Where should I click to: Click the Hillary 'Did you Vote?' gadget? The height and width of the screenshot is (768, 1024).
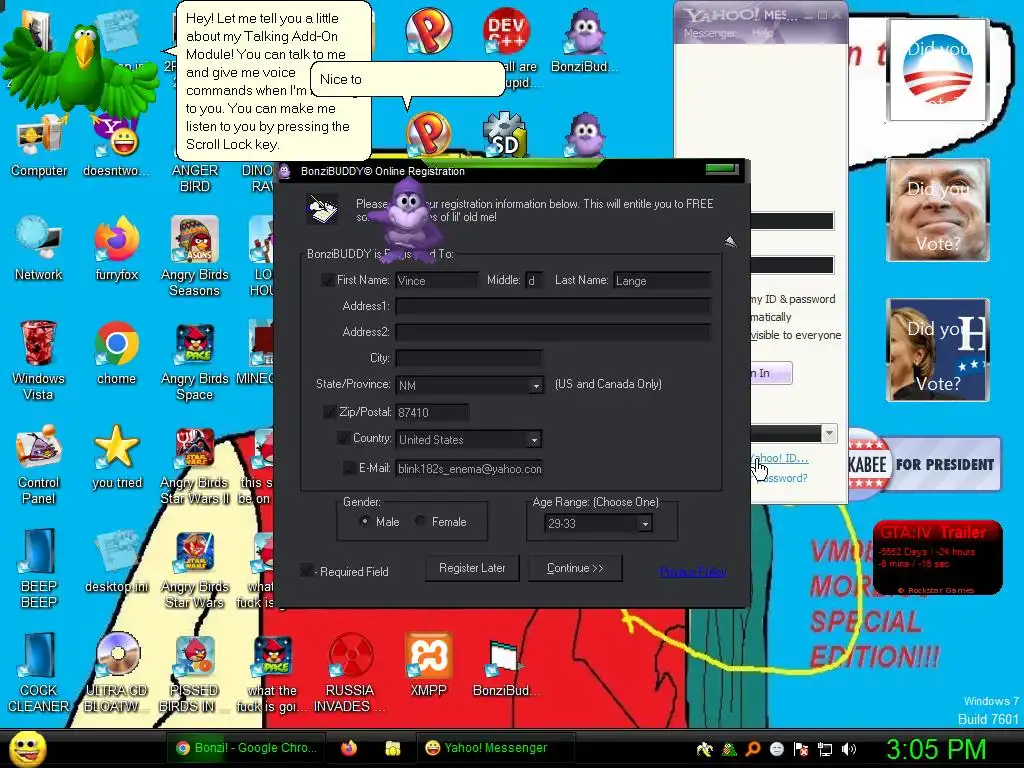pyautogui.click(x=938, y=350)
